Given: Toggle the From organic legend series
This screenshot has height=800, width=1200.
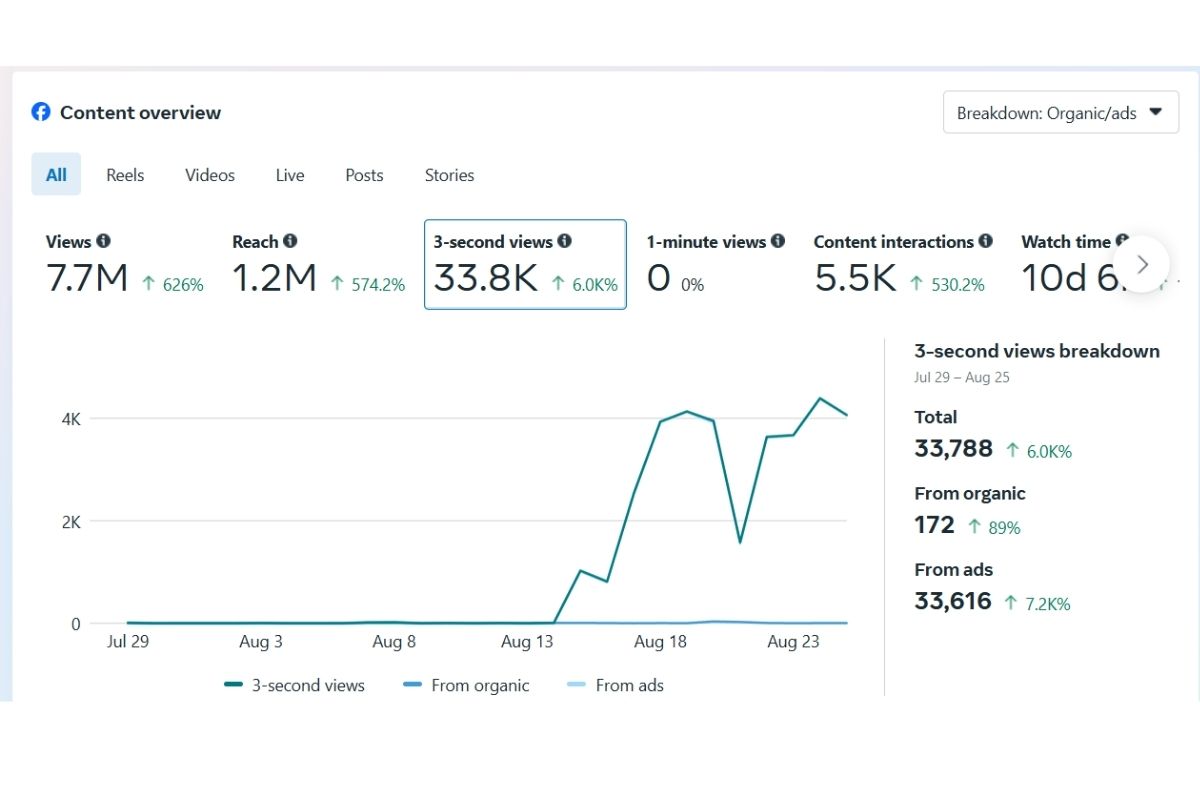Looking at the screenshot, I should [x=466, y=685].
